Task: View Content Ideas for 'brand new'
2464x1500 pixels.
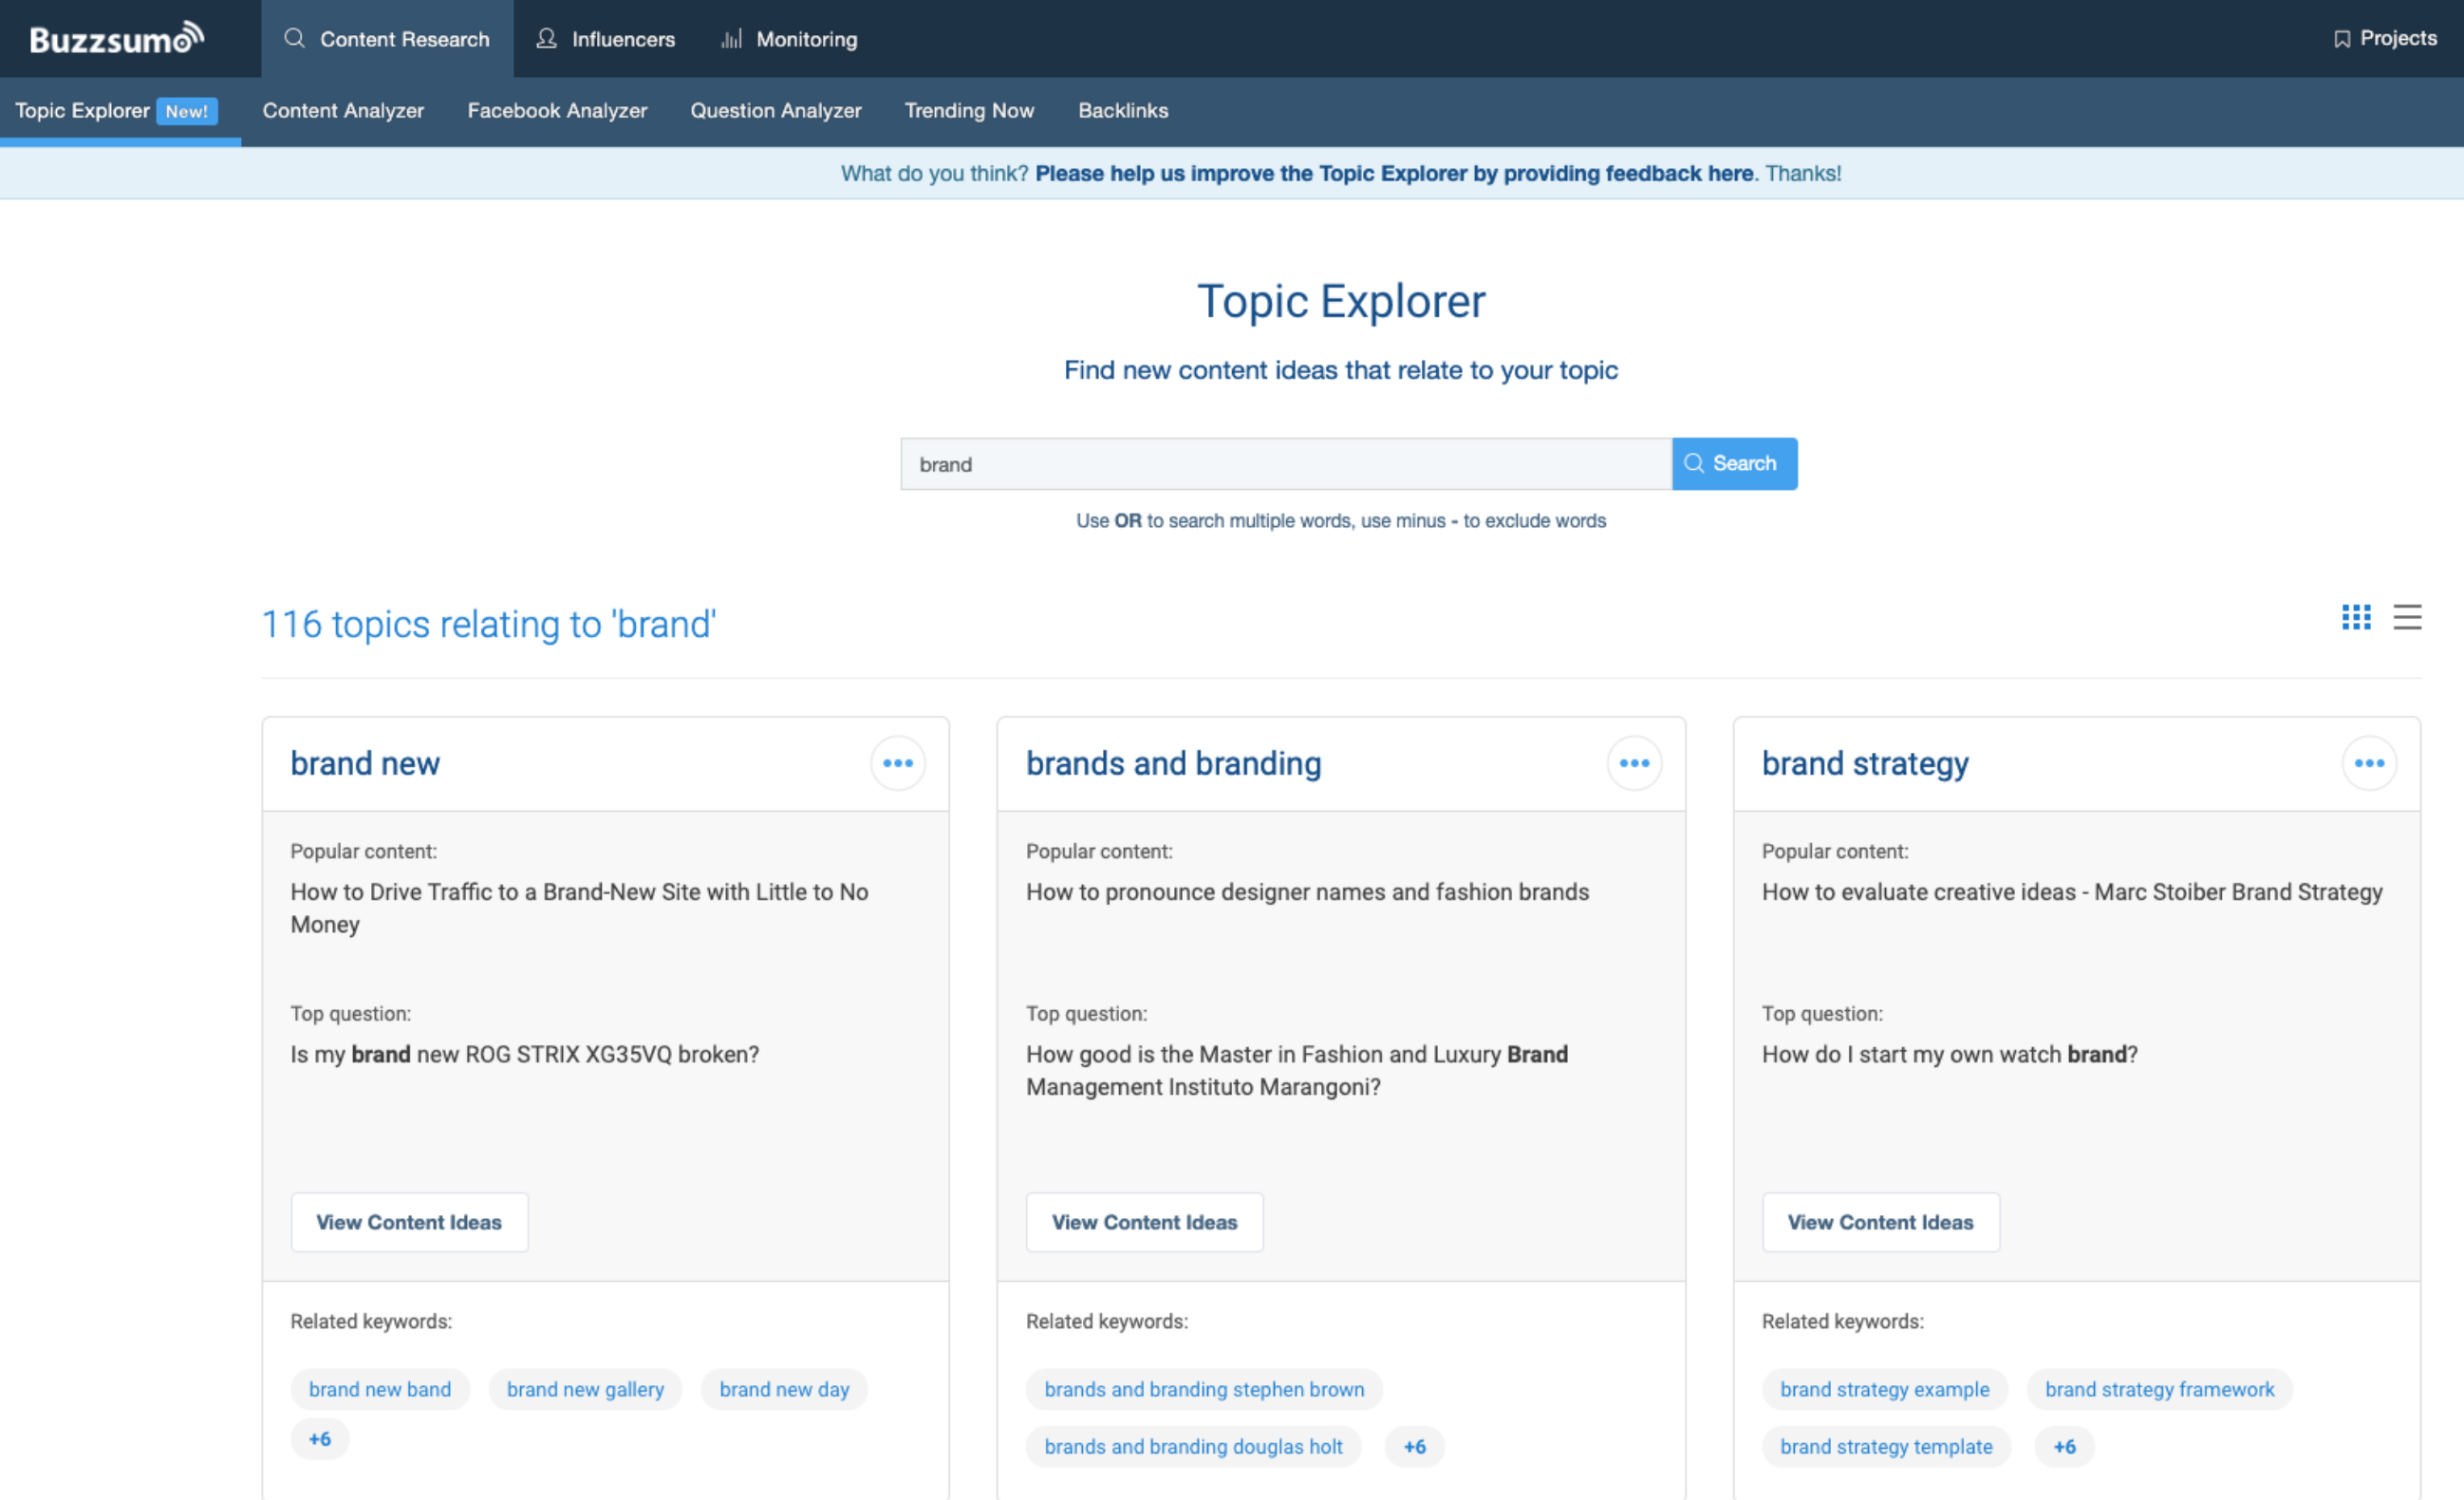Action: pos(409,1222)
